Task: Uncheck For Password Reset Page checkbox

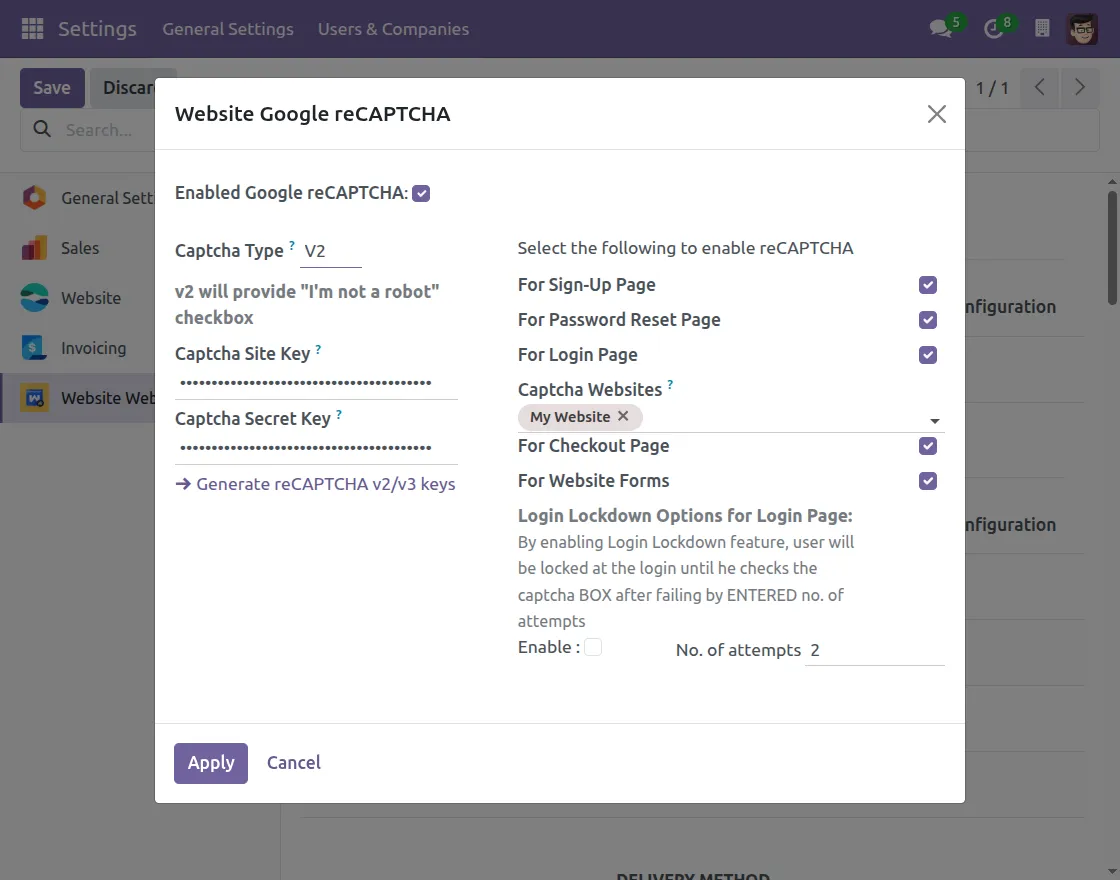Action: click(928, 320)
